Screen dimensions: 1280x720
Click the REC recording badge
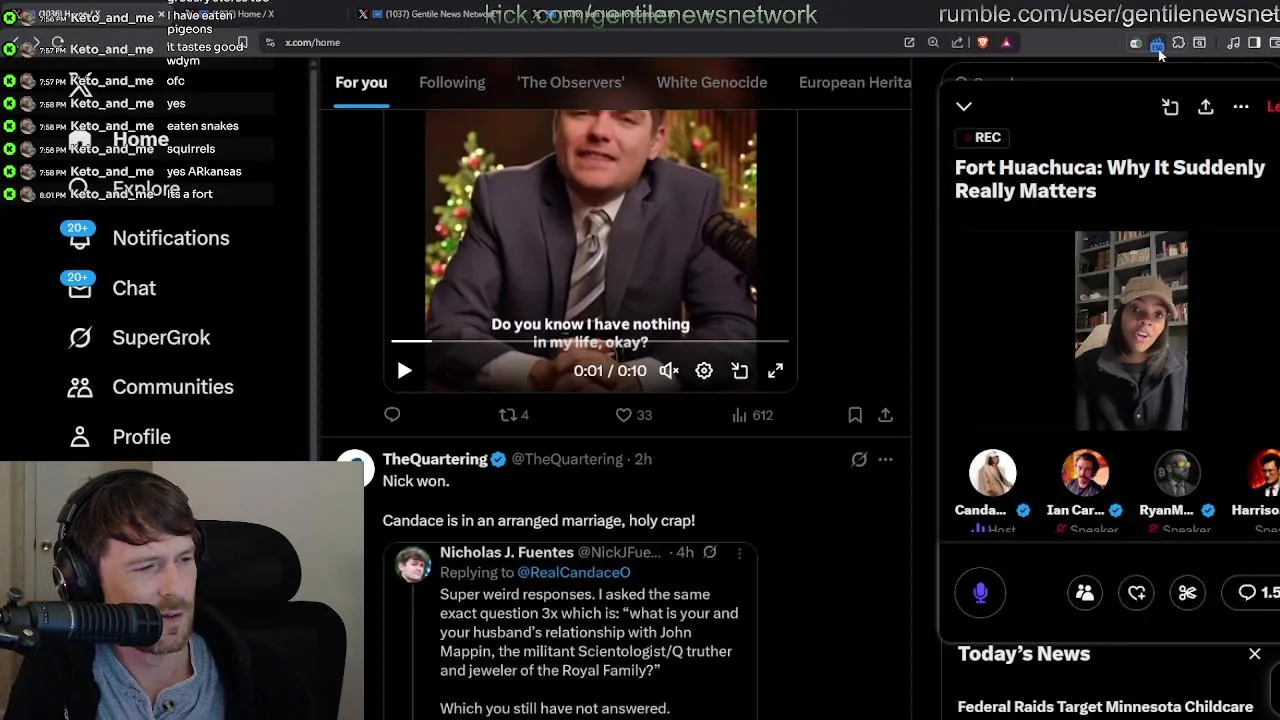[x=980, y=137]
